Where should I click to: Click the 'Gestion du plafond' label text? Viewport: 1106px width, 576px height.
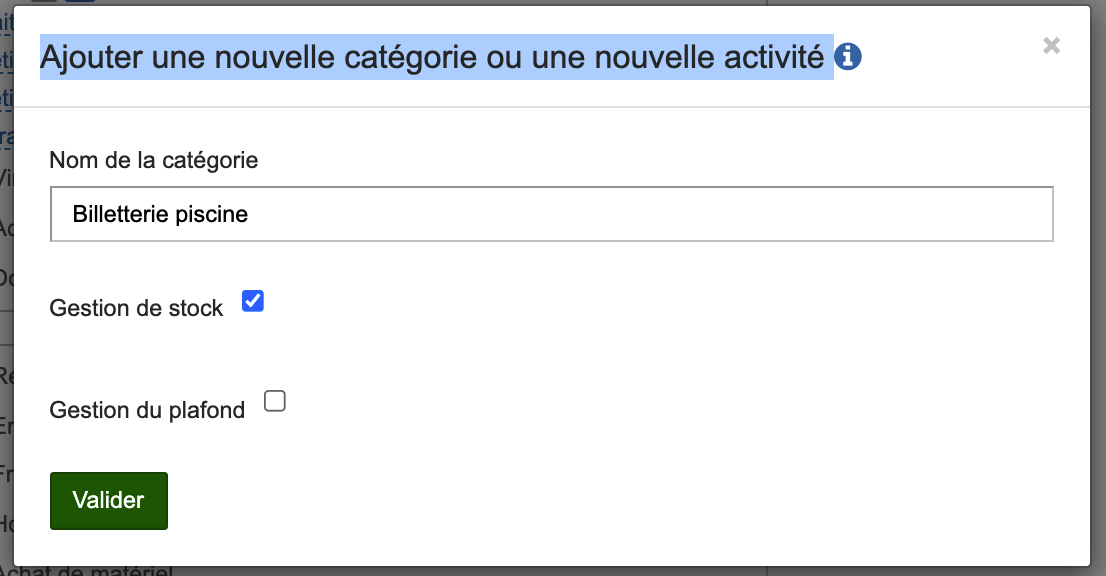[x=147, y=409]
